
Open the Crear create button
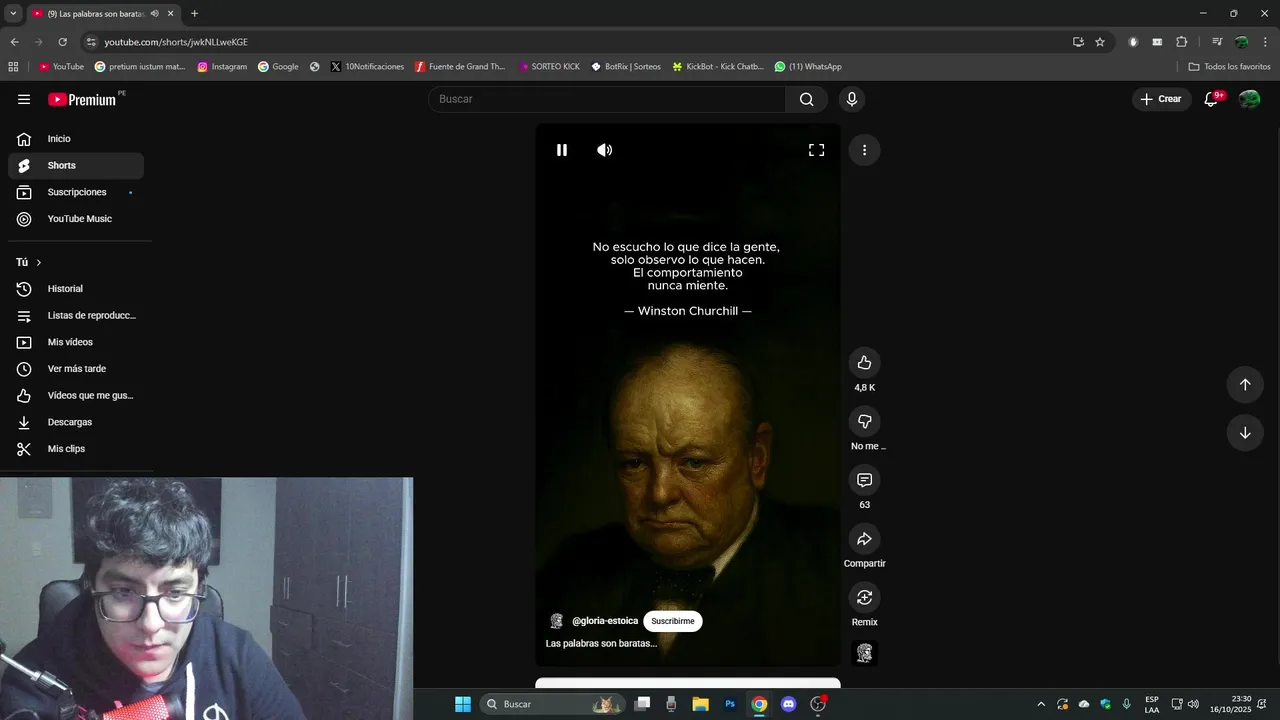[1161, 99]
